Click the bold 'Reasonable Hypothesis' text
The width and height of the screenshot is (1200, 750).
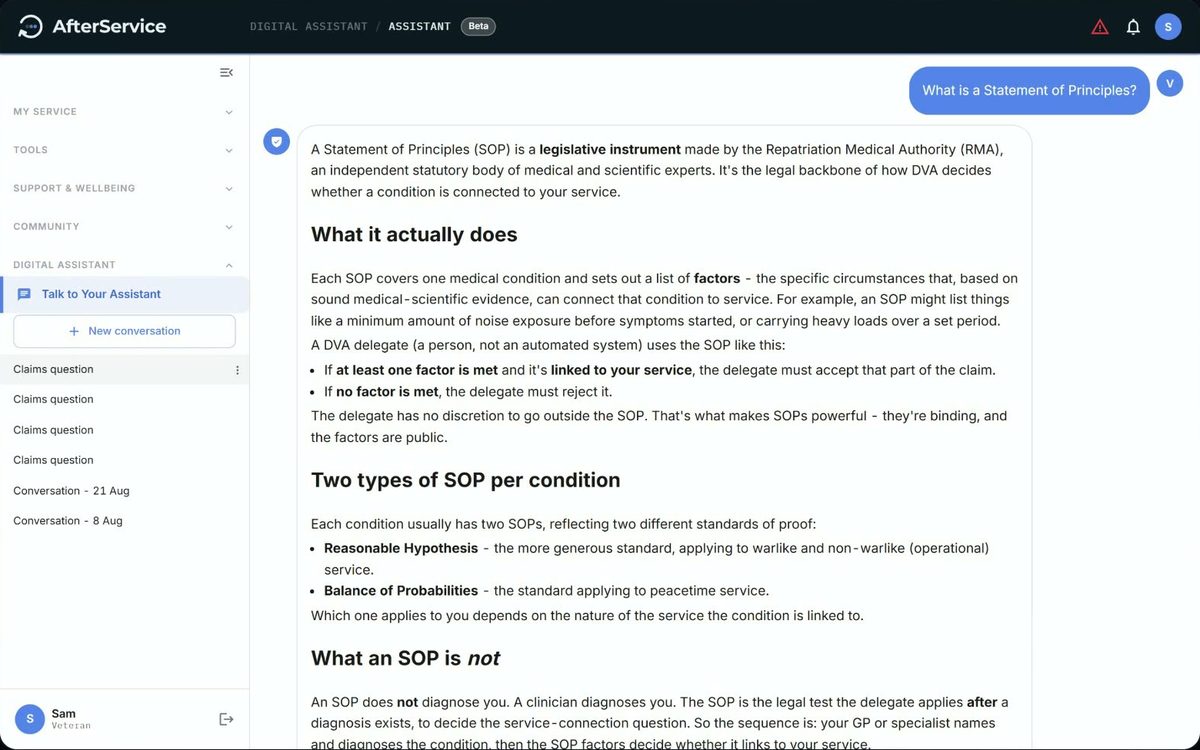click(401, 548)
